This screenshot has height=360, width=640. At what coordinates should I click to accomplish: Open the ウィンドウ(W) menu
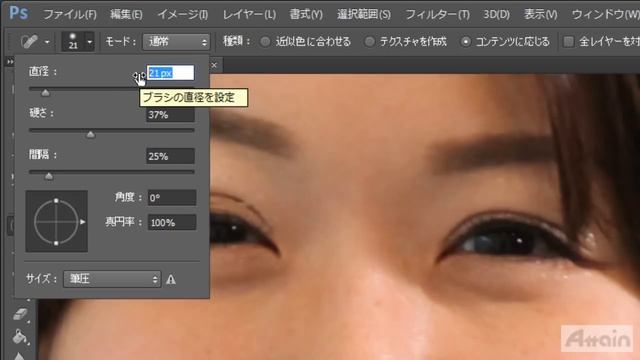(605, 15)
